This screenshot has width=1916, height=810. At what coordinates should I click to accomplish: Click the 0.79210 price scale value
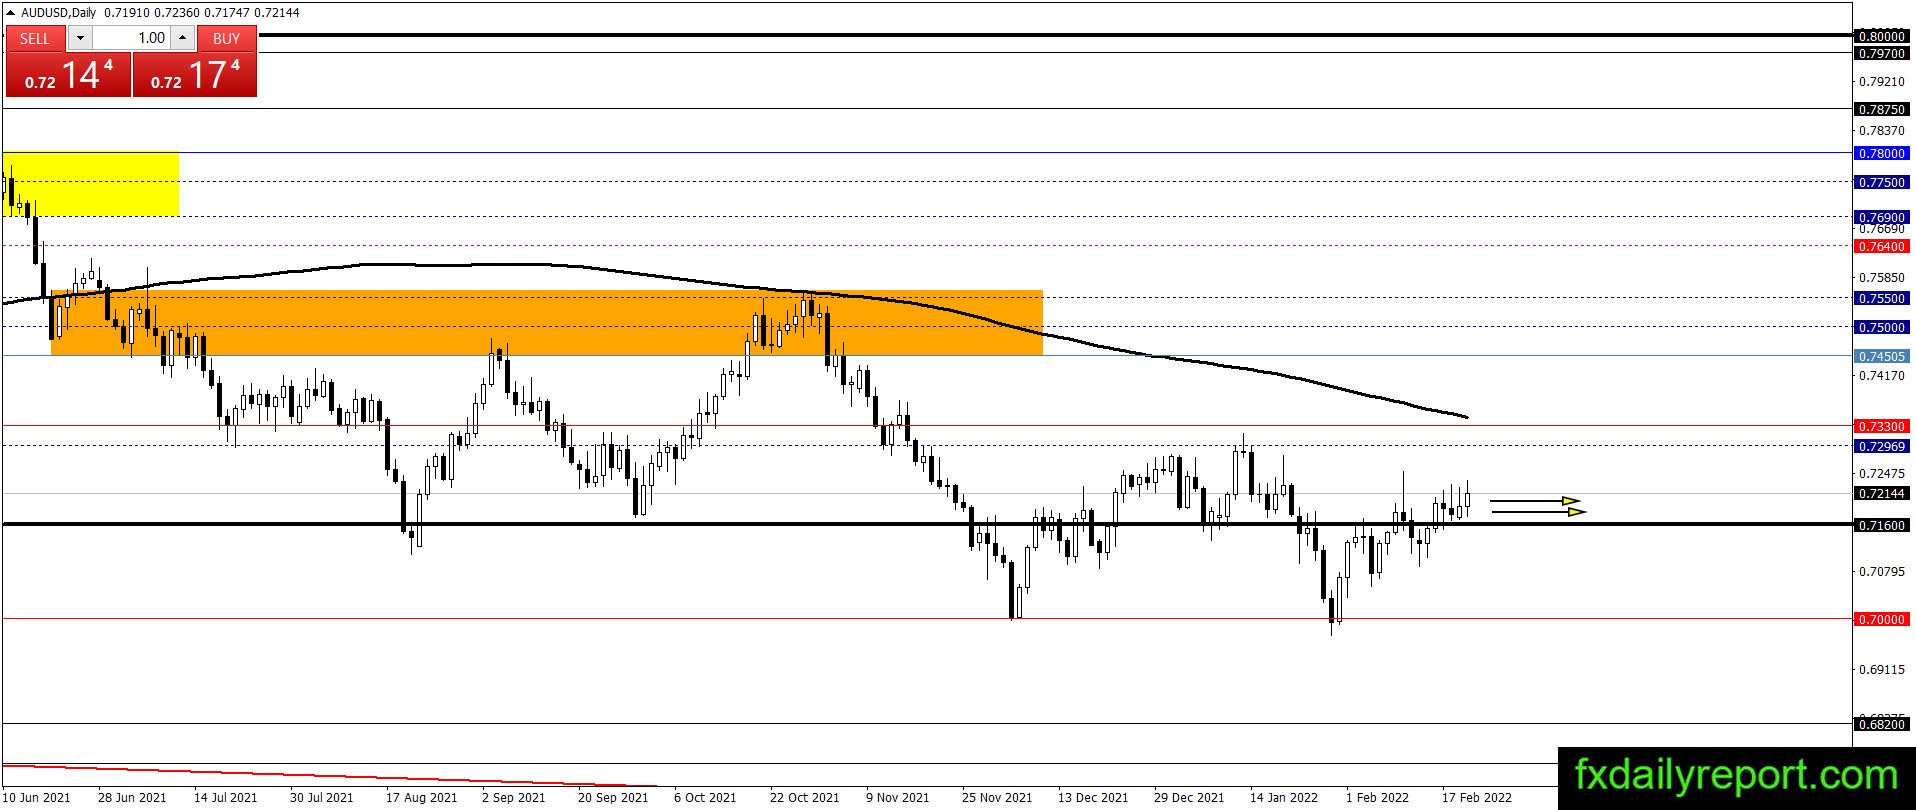point(1881,81)
